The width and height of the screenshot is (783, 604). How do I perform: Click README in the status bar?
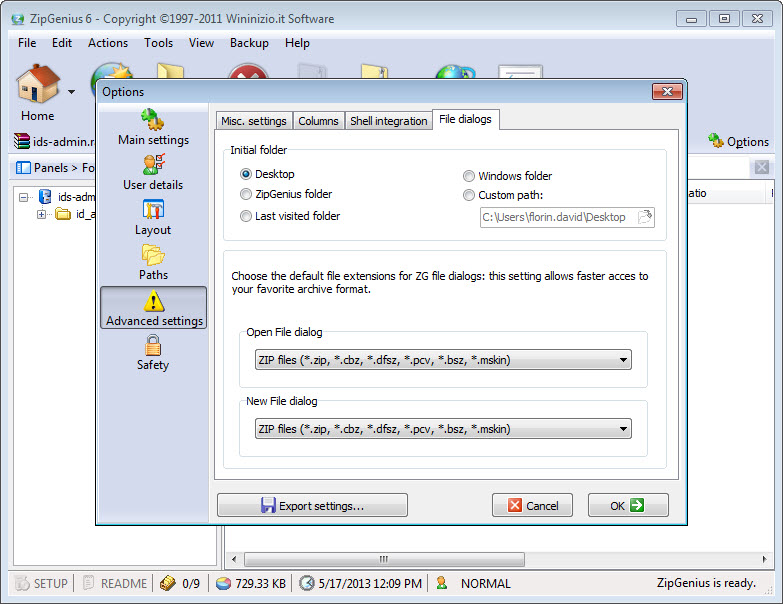(x=115, y=583)
